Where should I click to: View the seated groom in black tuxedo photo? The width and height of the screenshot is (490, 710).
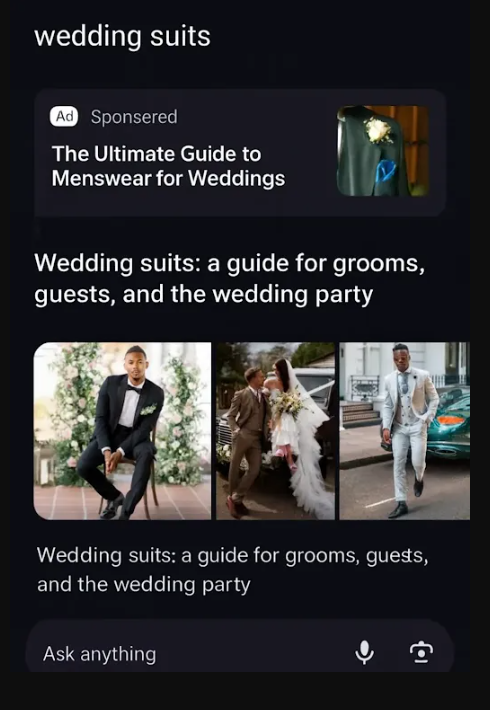coord(122,431)
